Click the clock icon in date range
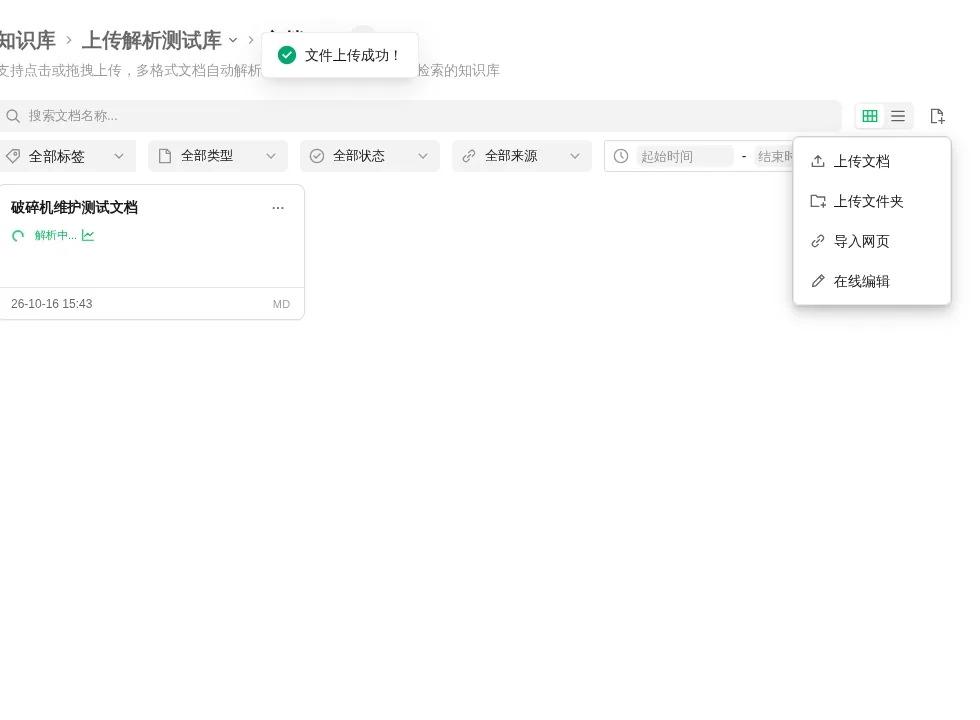The image size is (980, 720). [x=621, y=156]
